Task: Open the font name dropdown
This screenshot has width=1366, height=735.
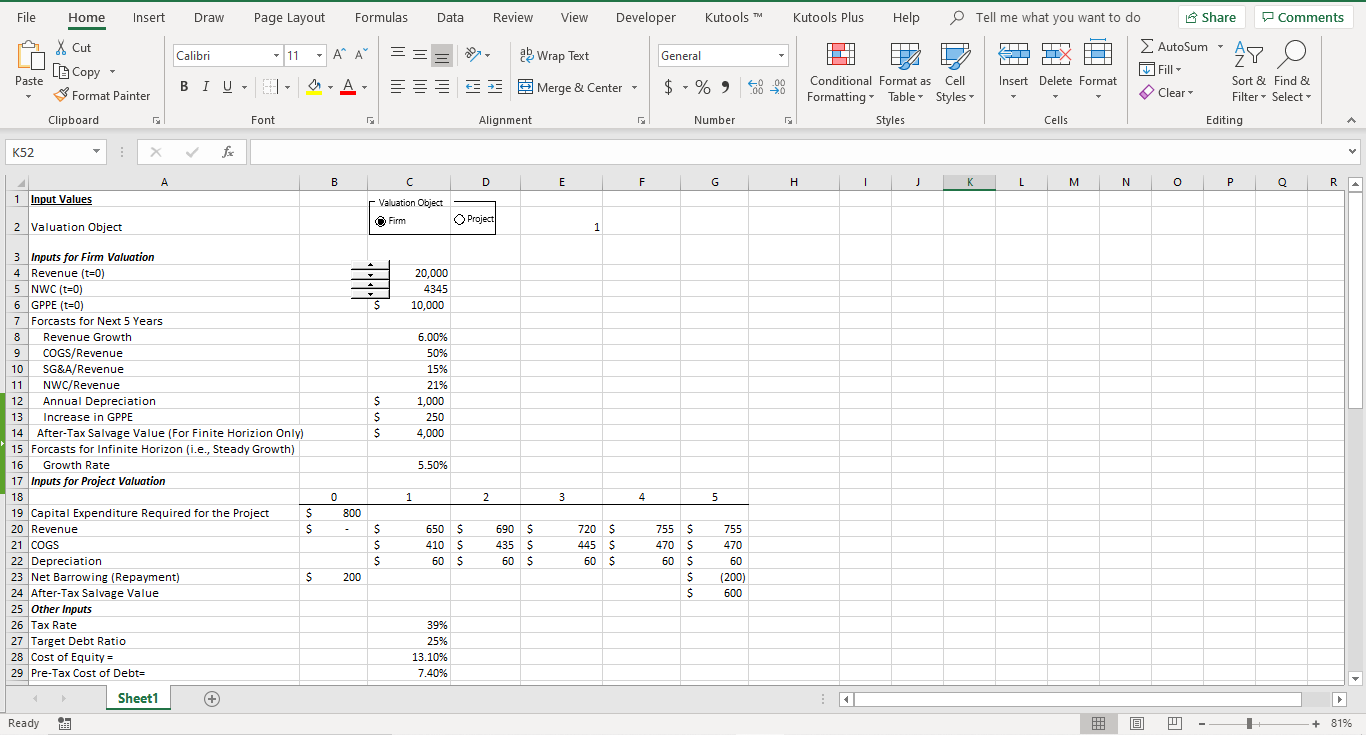Action: click(x=276, y=56)
